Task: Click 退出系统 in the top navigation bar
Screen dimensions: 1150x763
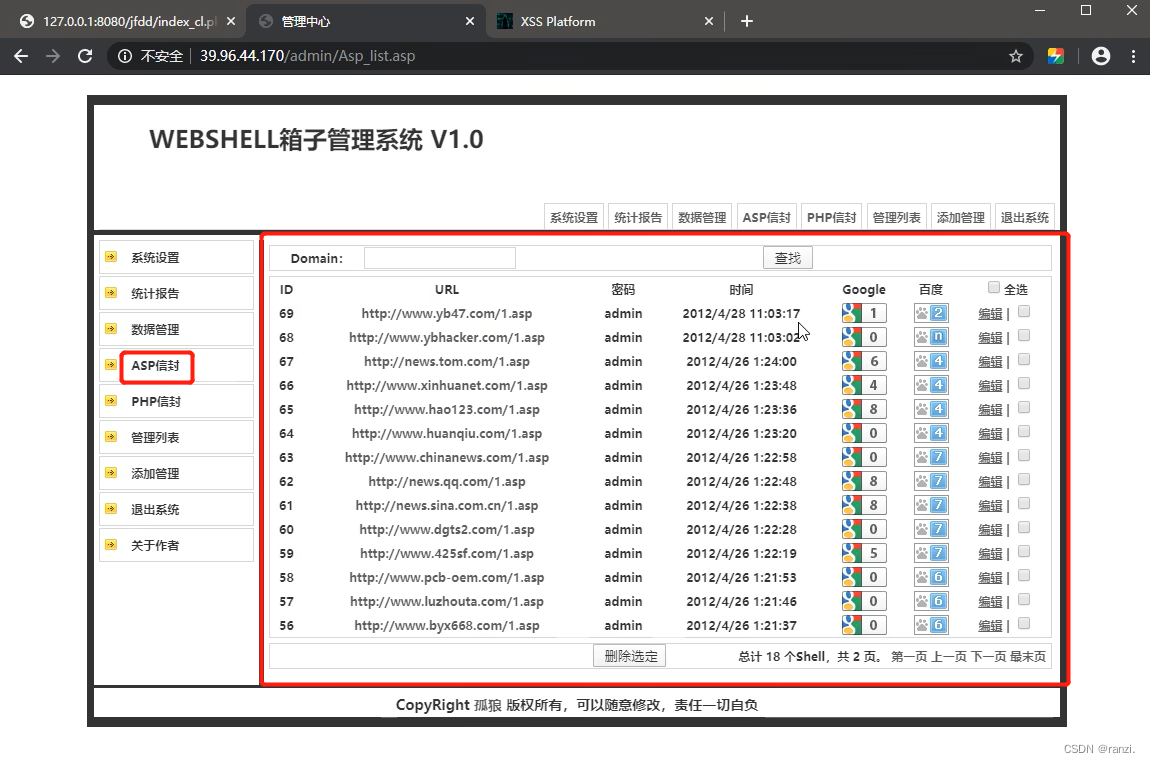Action: coord(1025,217)
